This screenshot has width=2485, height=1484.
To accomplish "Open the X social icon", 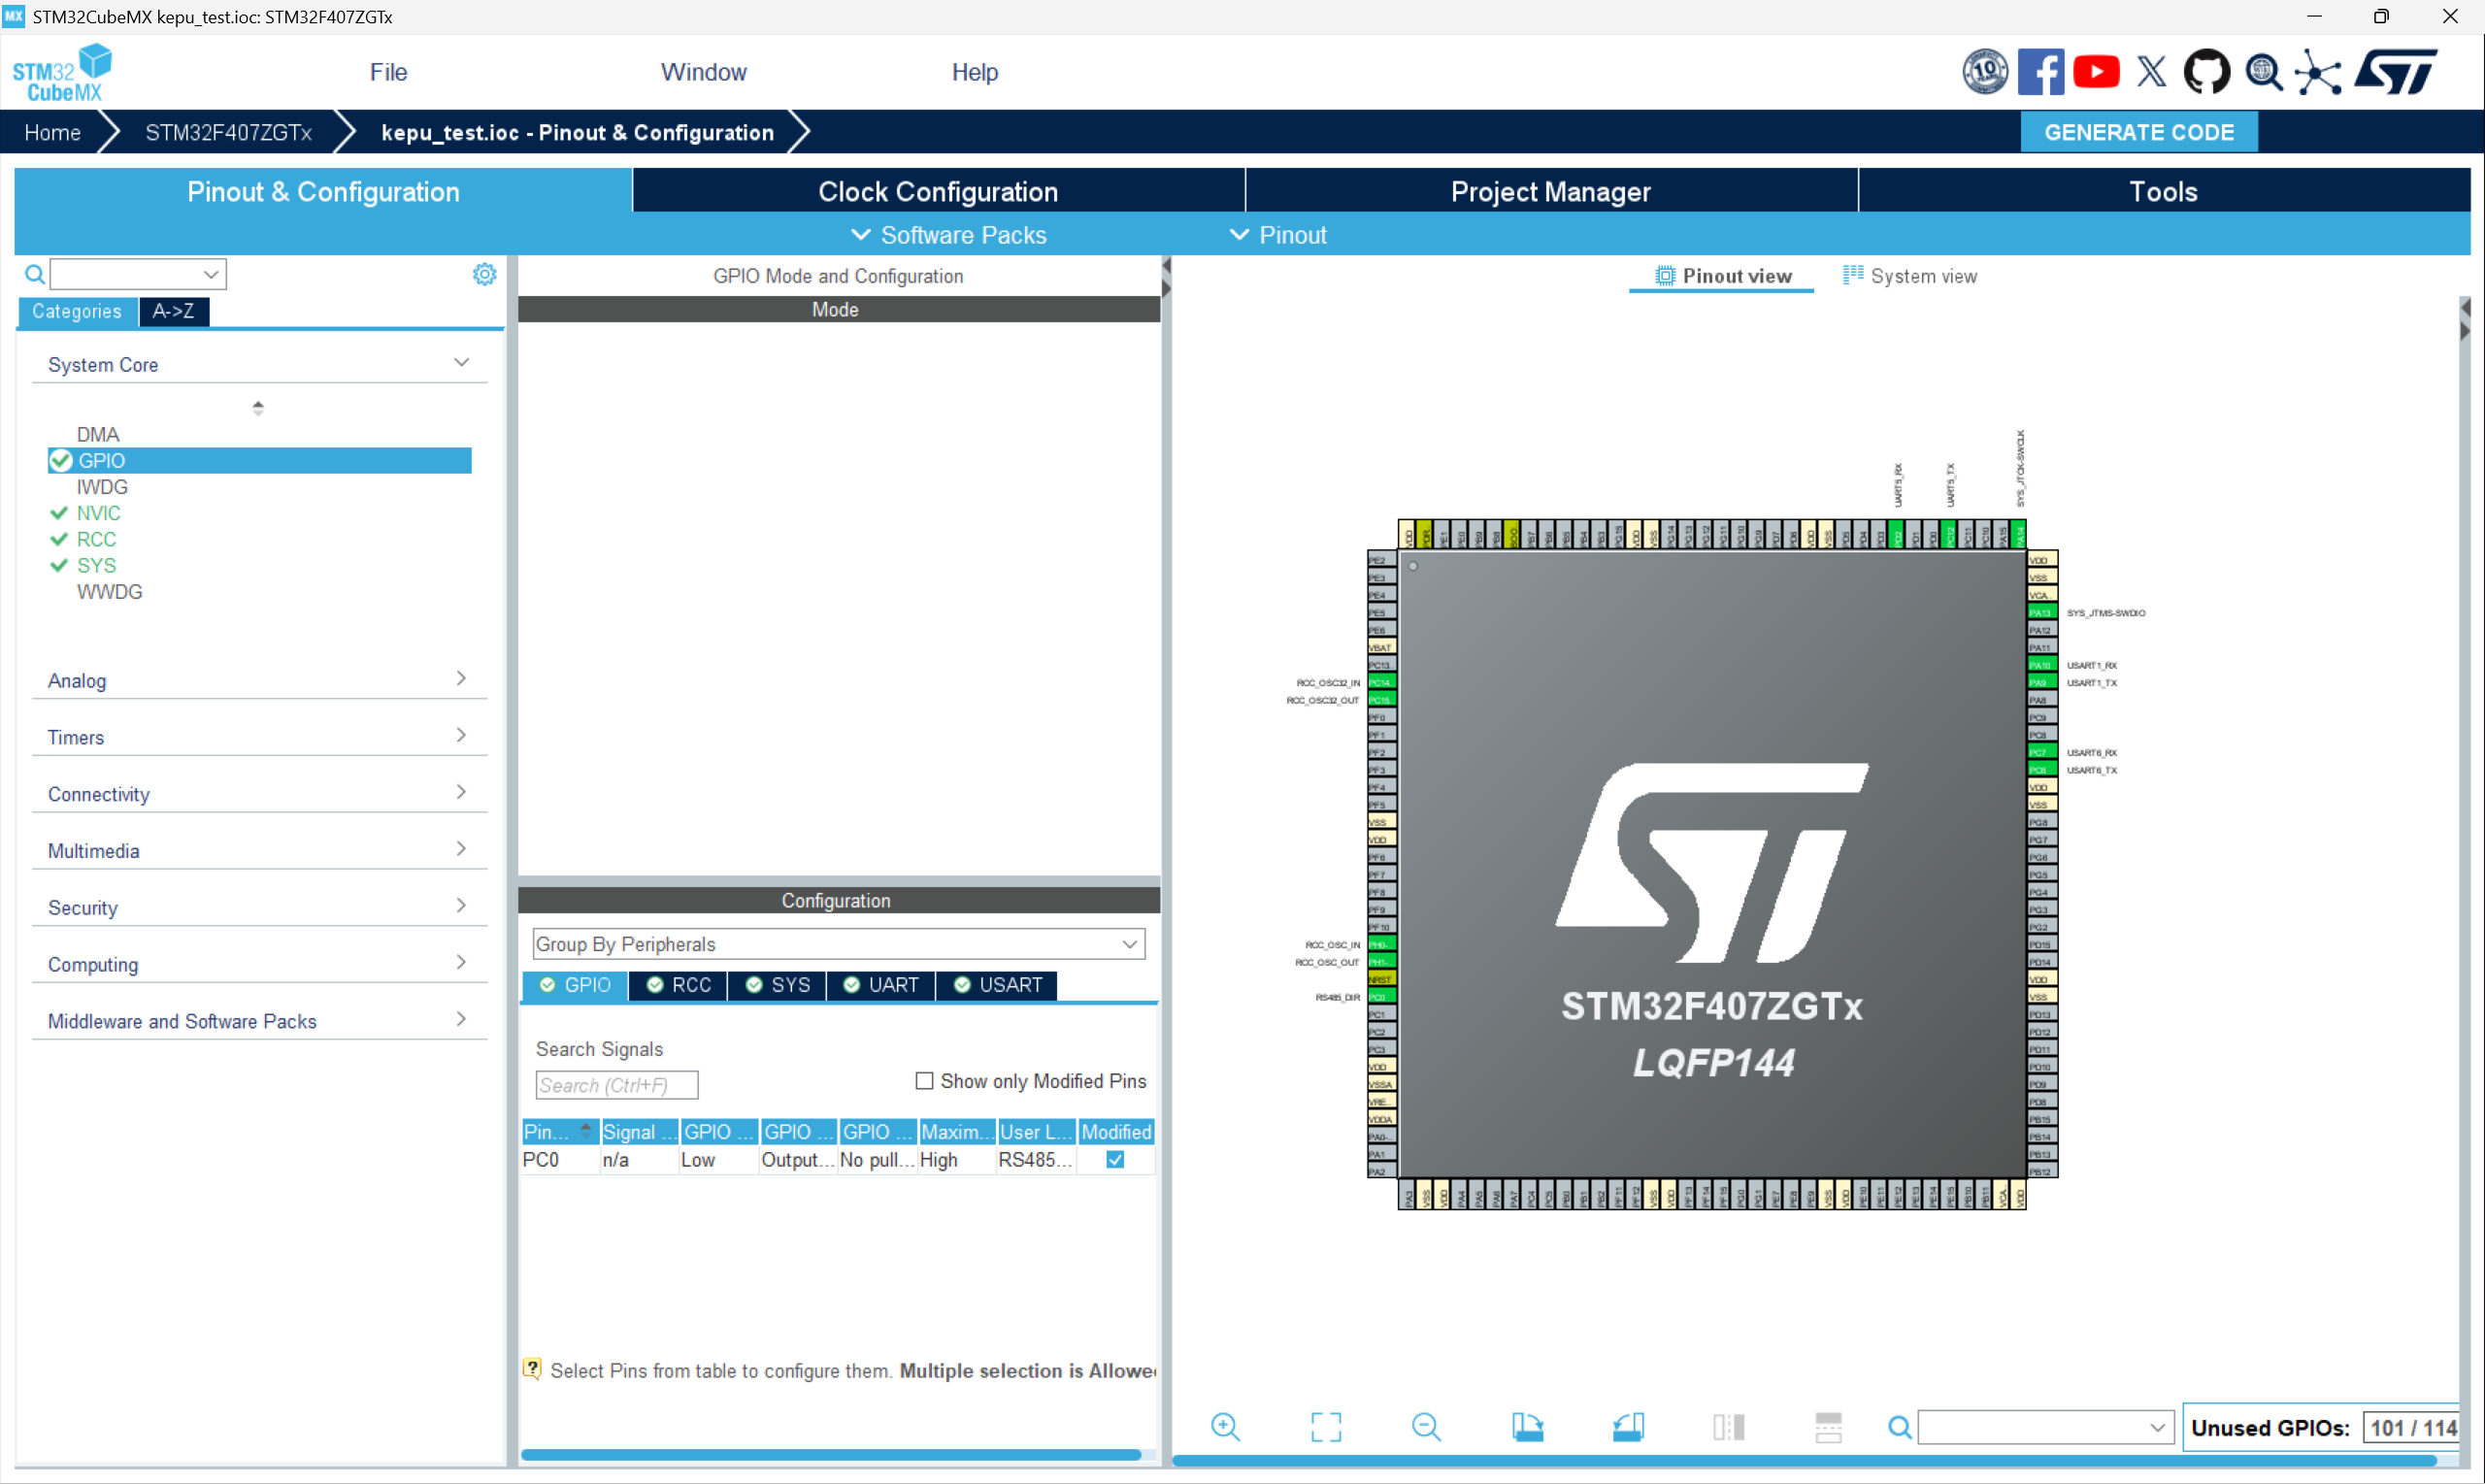I will coord(2152,72).
